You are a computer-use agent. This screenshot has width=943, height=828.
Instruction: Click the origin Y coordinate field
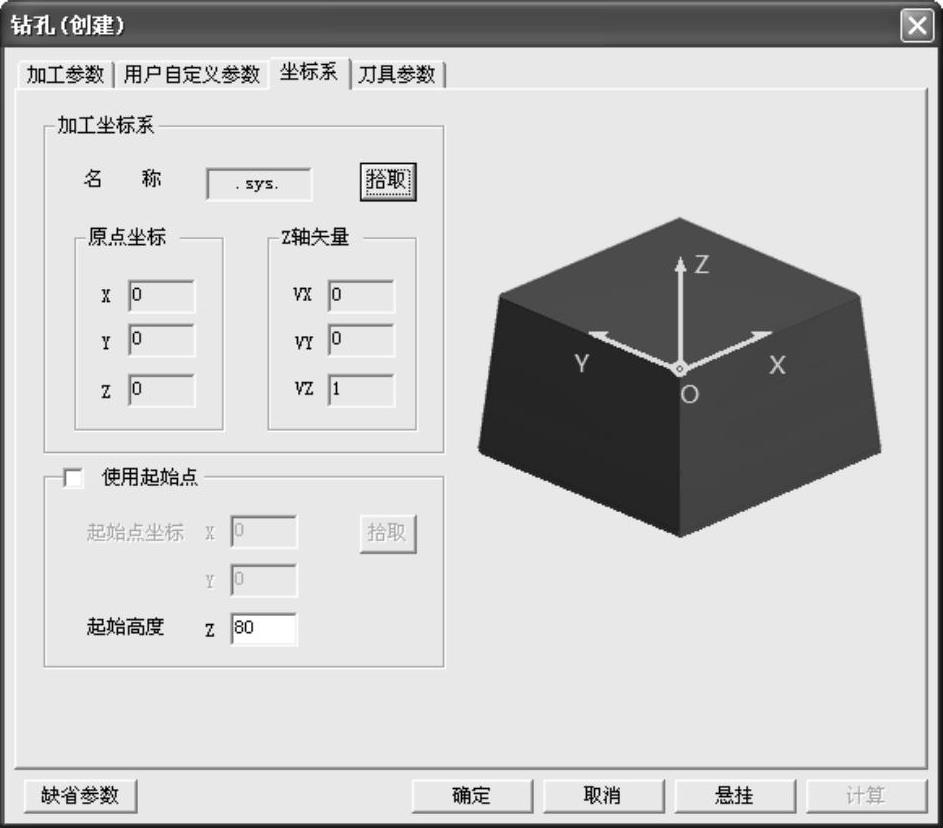pos(162,341)
